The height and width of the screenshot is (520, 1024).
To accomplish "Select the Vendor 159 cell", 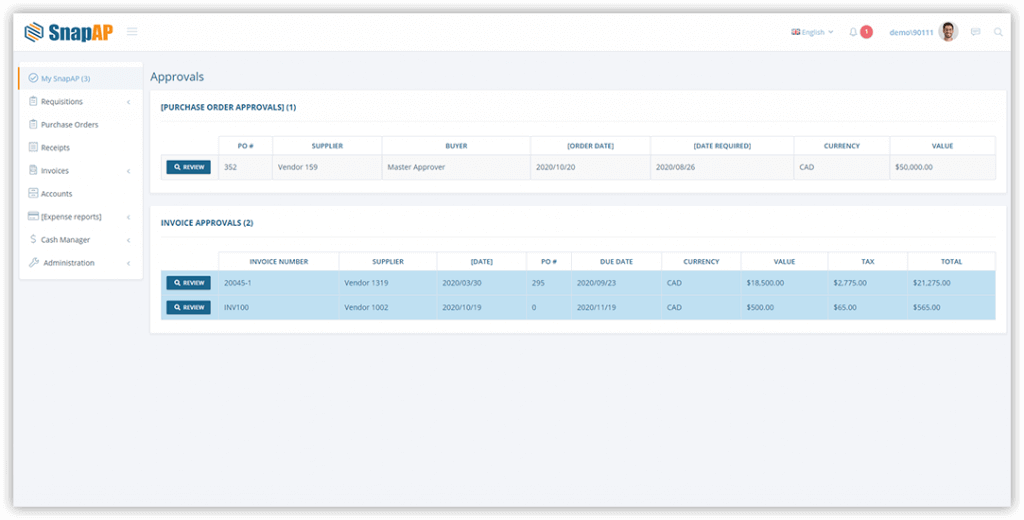I will 327,167.
